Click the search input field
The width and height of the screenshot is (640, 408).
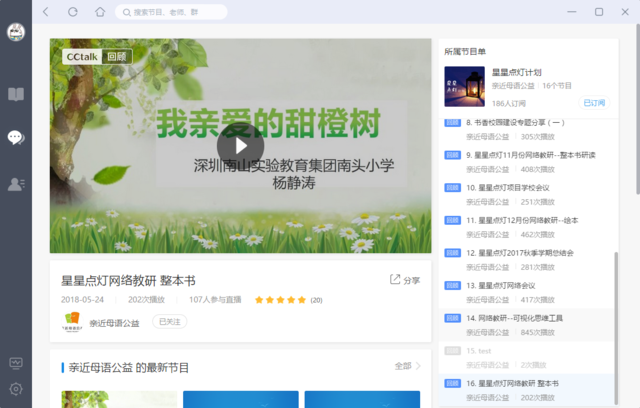point(170,12)
